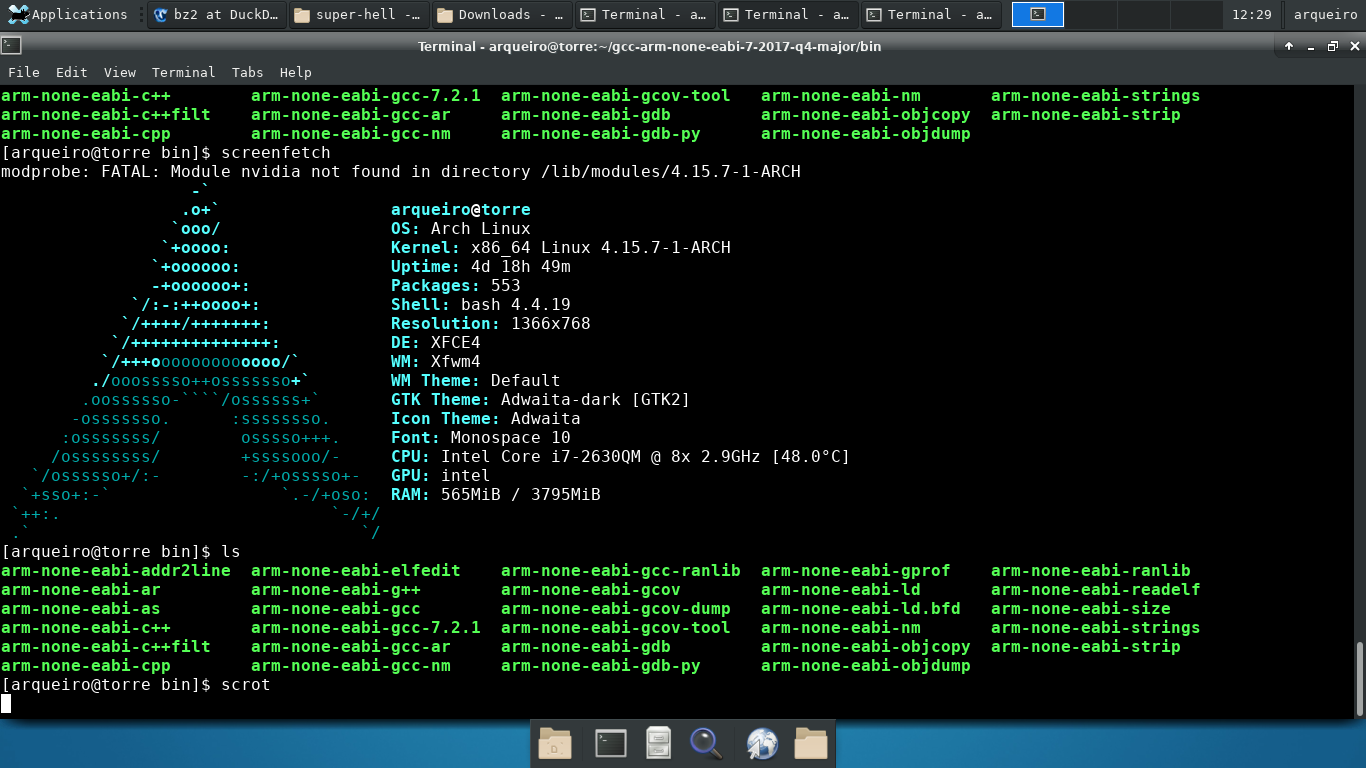1366x768 pixels.
Task: Open the File menu
Action: click(x=23, y=72)
